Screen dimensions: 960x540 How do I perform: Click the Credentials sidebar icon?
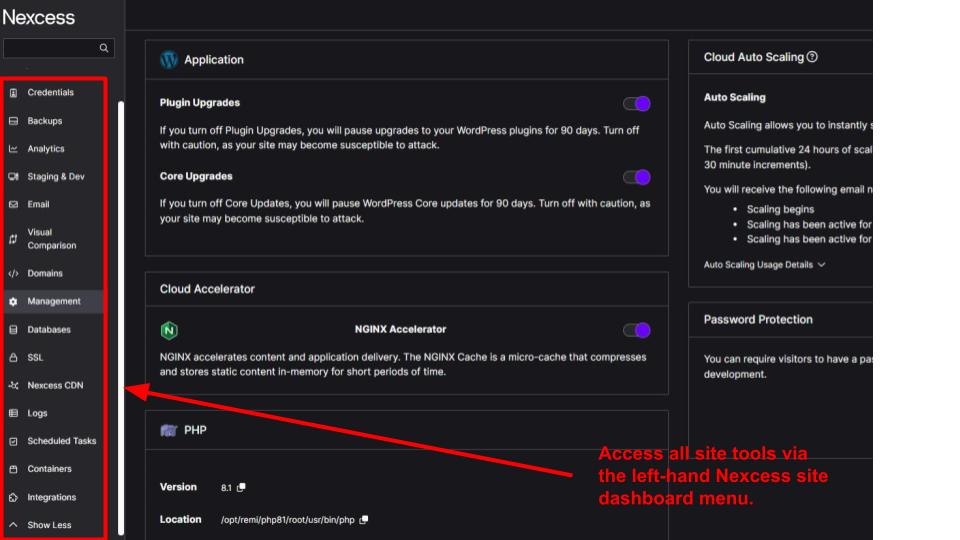pos(13,92)
